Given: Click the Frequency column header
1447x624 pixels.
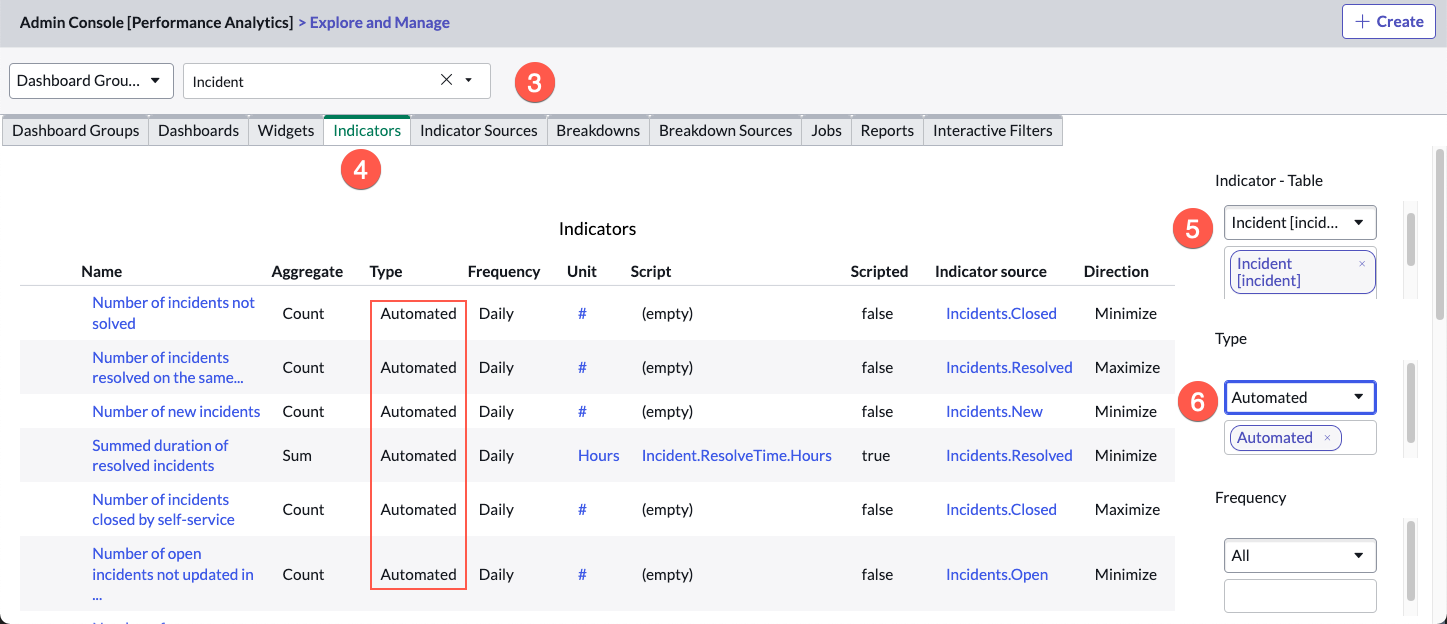Looking at the screenshot, I should pyautogui.click(x=504, y=271).
